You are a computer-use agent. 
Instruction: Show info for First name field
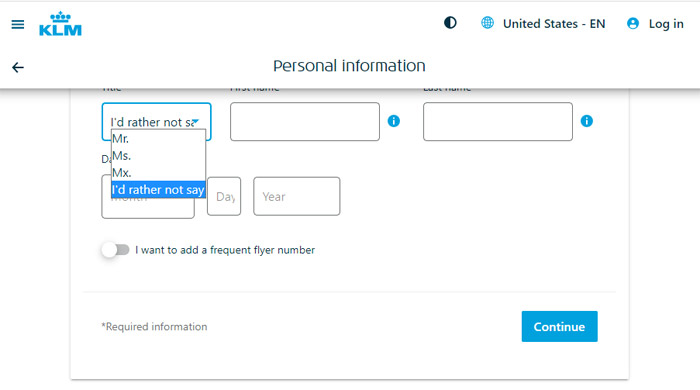(394, 121)
